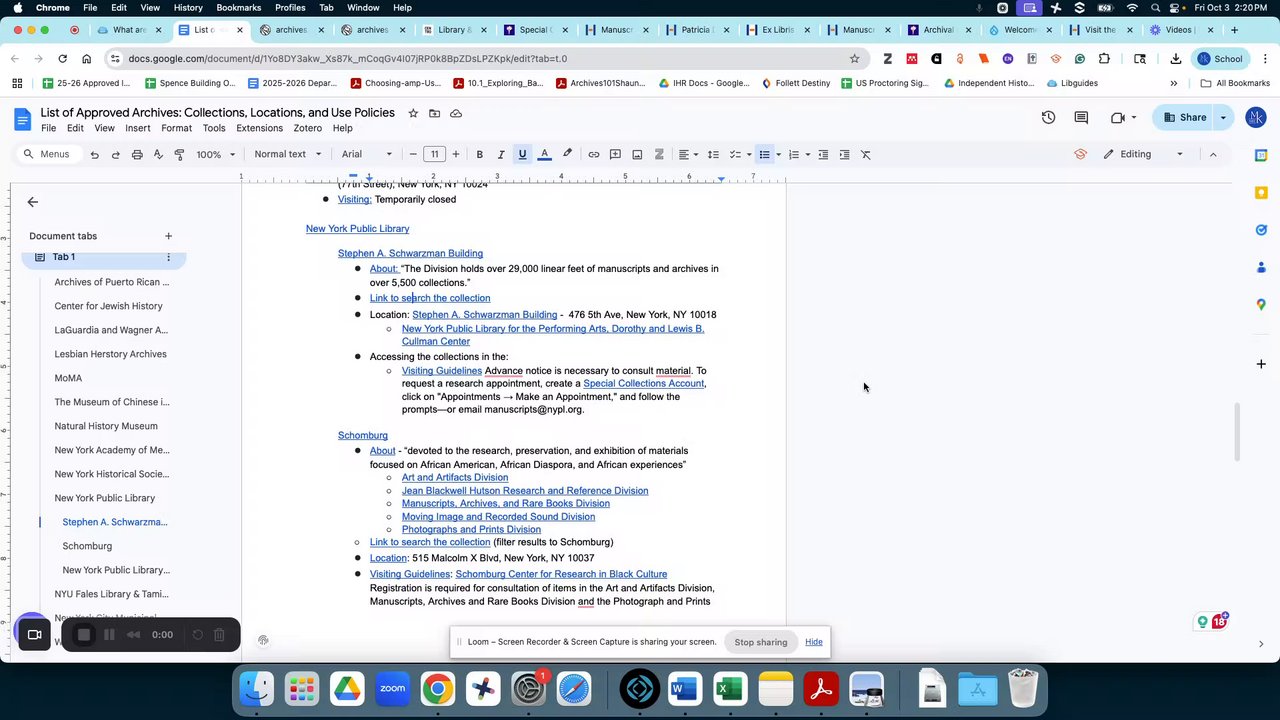Viewport: 1280px width, 720px height.
Task: Get add-ons with the side panel plus
Action: pyautogui.click(x=1261, y=364)
